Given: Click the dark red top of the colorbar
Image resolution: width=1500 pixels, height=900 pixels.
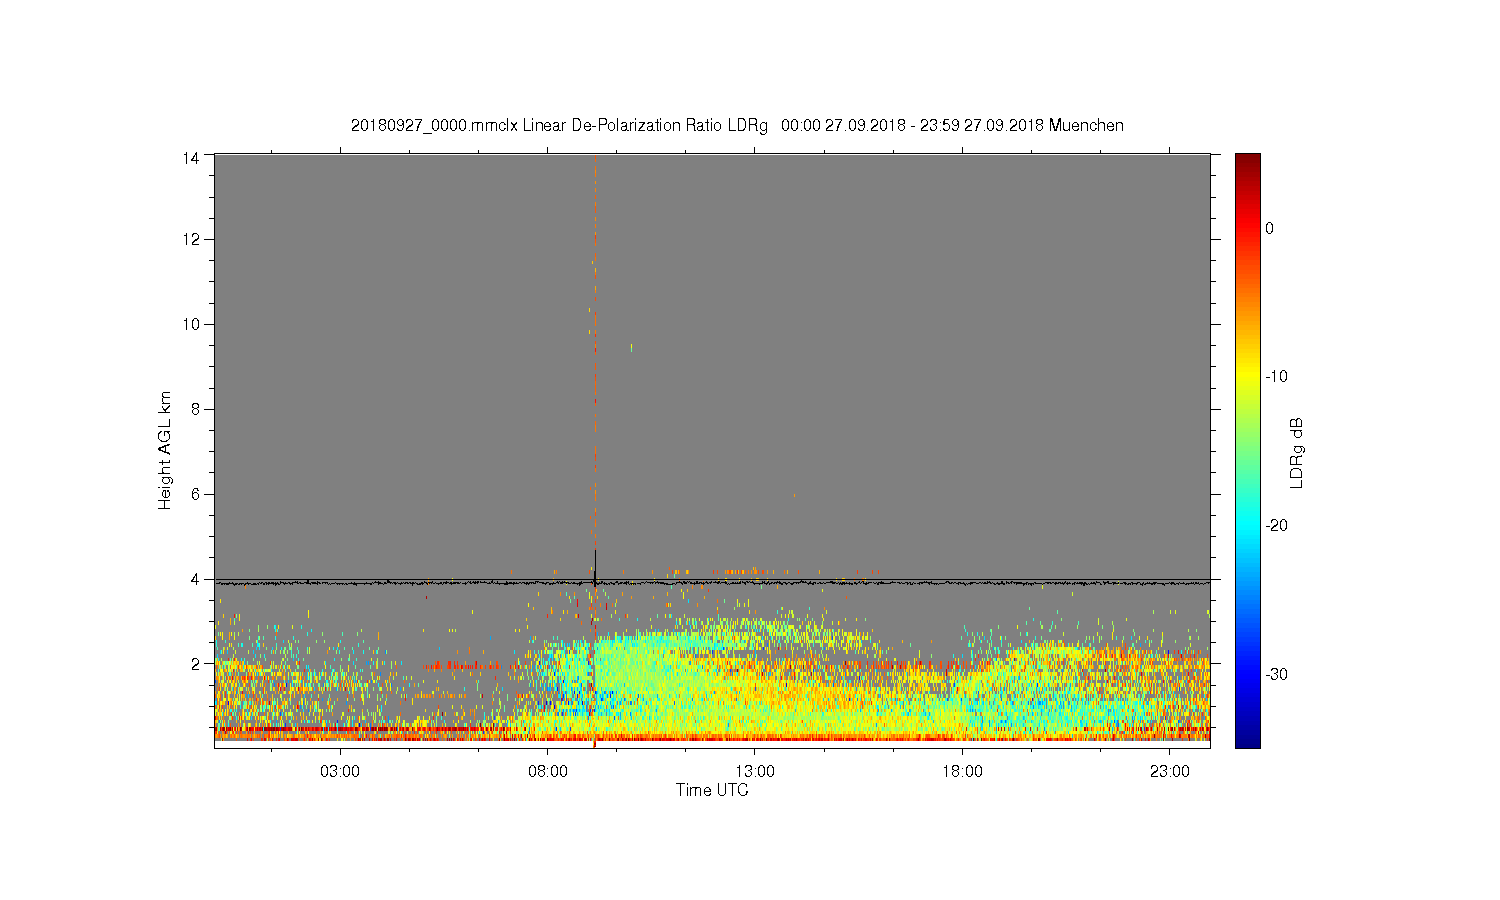Looking at the screenshot, I should [x=1248, y=162].
